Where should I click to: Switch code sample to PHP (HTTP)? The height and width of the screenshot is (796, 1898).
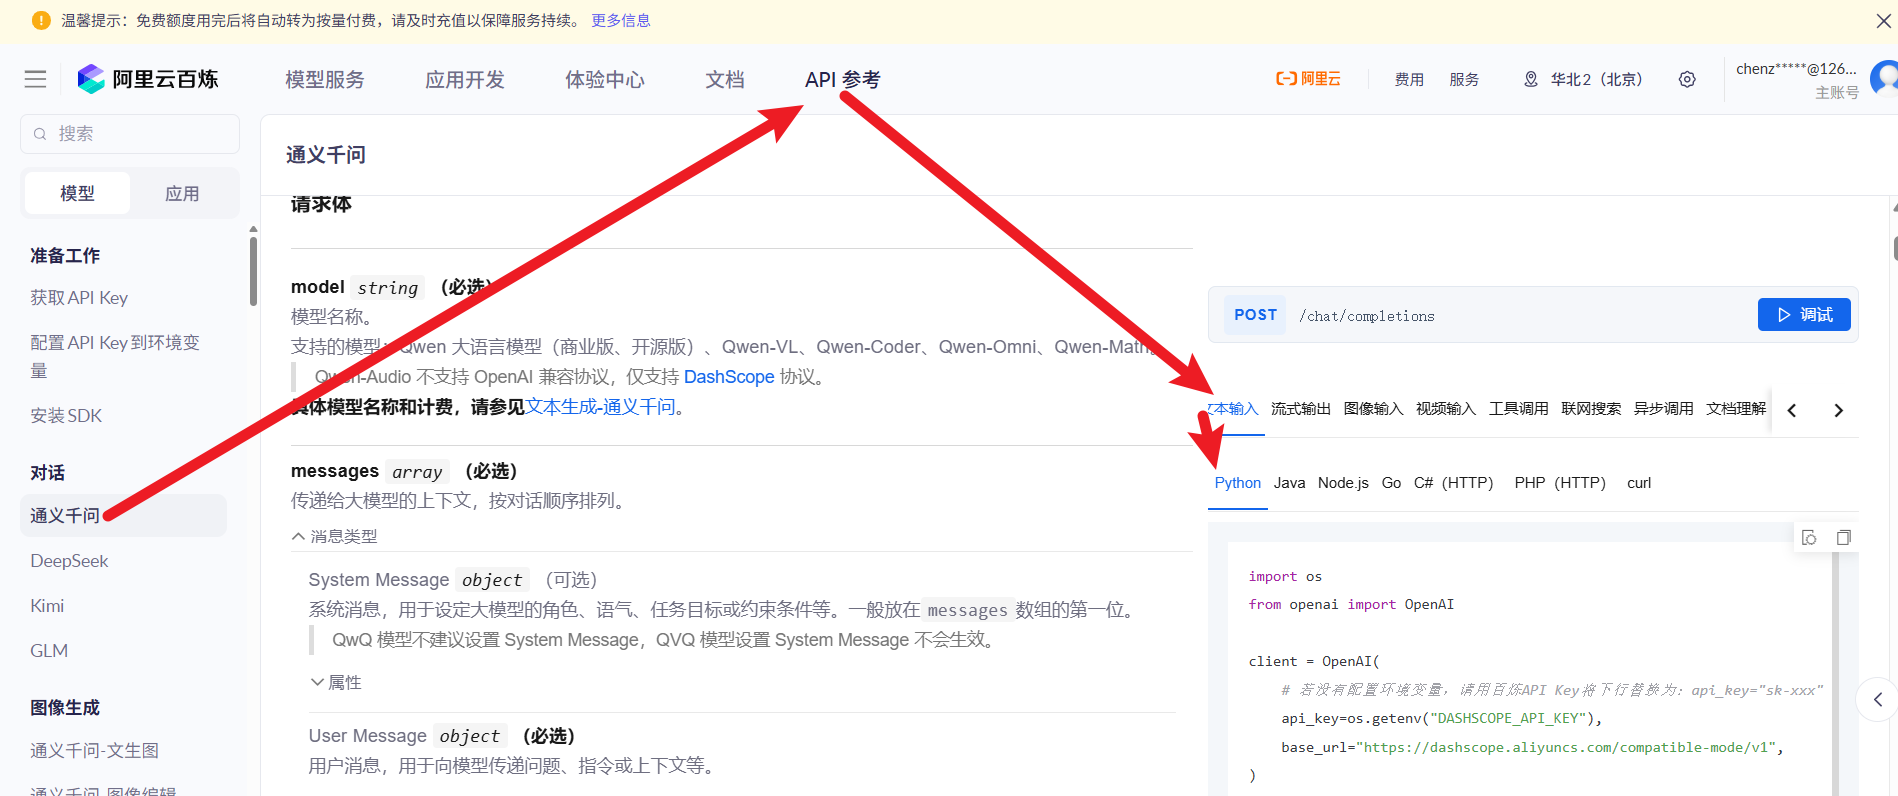[1560, 483]
